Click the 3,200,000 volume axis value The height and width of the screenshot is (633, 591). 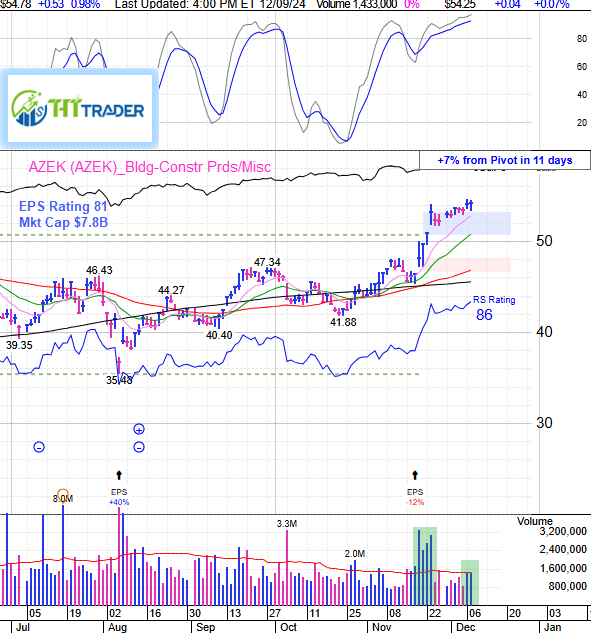click(x=563, y=531)
